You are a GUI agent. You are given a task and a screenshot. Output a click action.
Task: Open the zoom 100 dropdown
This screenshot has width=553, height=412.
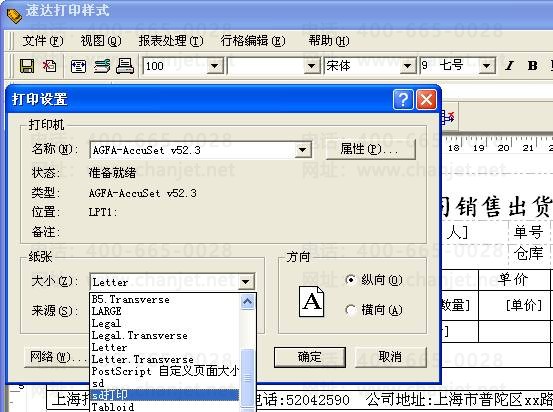point(214,66)
